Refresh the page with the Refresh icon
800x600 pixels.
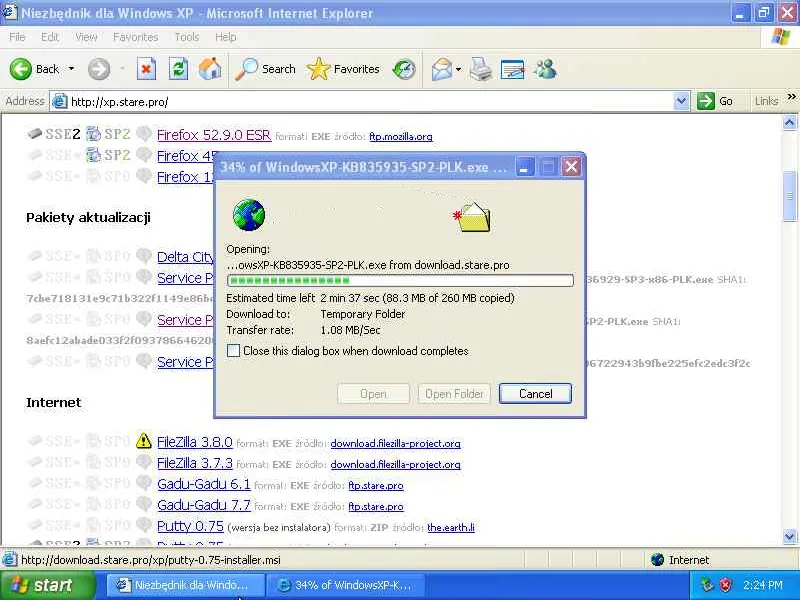click(x=178, y=69)
